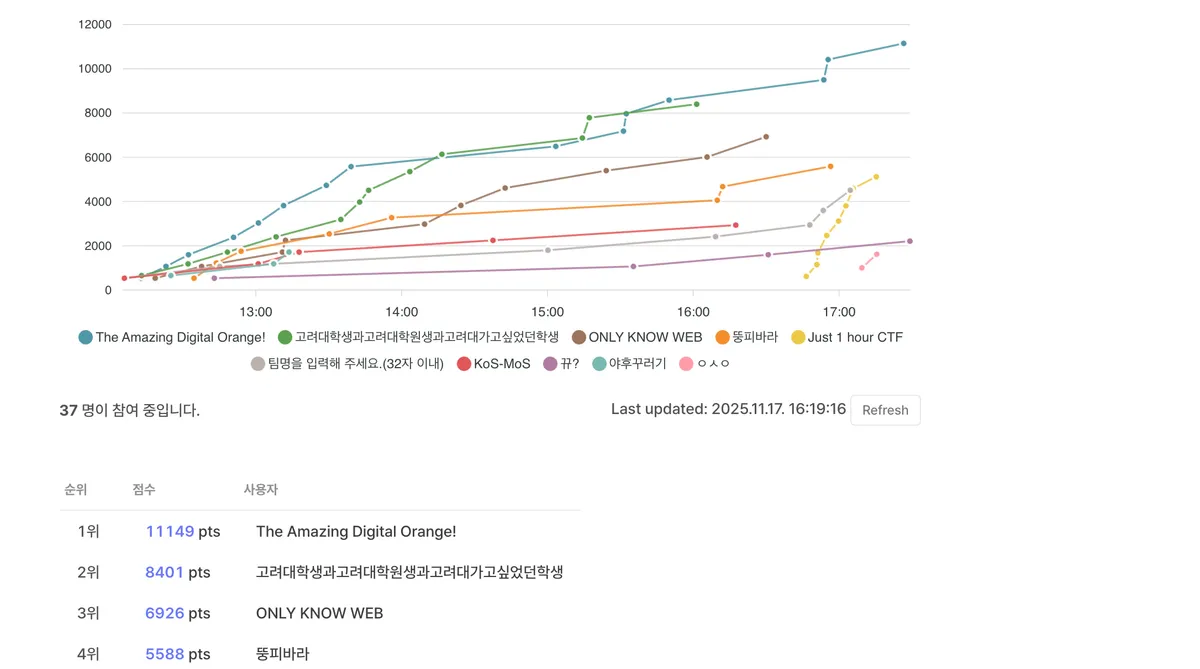Click the brown ONLY KNOW WEB legend marker
Screen dimensions: 1200x669
[578, 337]
